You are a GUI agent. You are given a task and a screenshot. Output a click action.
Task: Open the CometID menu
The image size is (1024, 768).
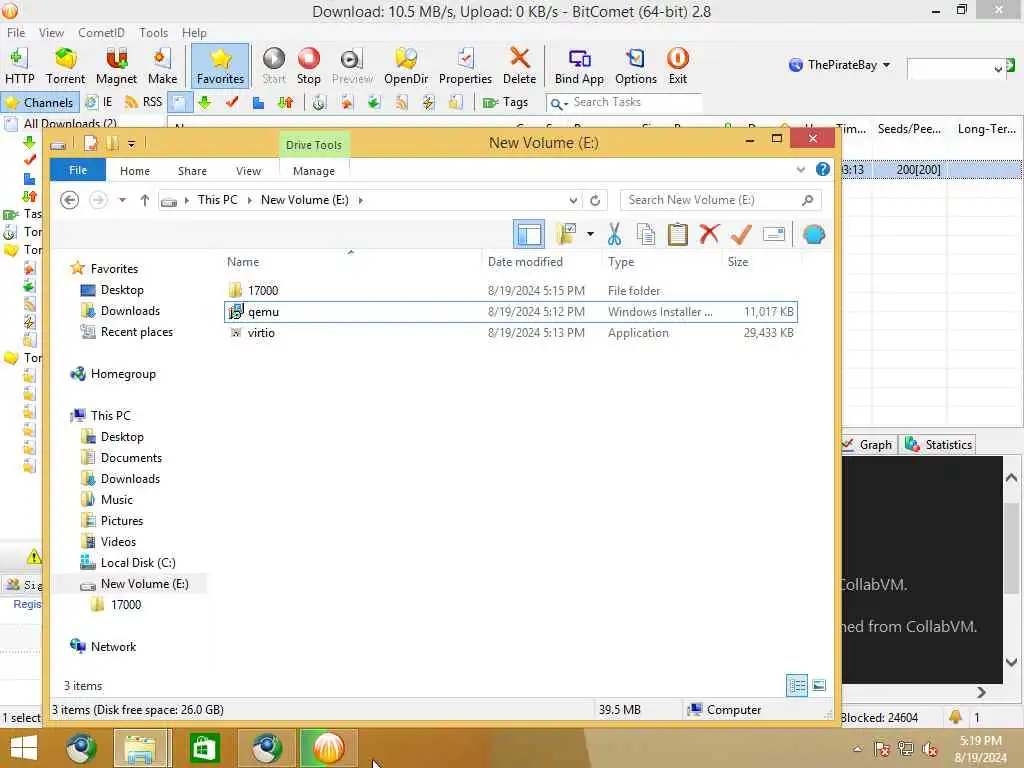(101, 33)
